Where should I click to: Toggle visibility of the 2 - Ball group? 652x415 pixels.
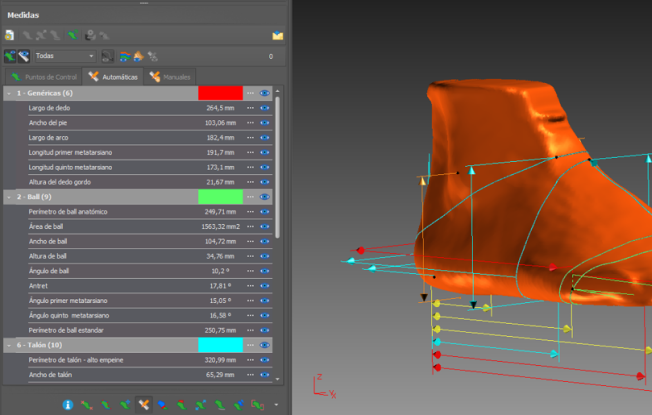coord(265,197)
